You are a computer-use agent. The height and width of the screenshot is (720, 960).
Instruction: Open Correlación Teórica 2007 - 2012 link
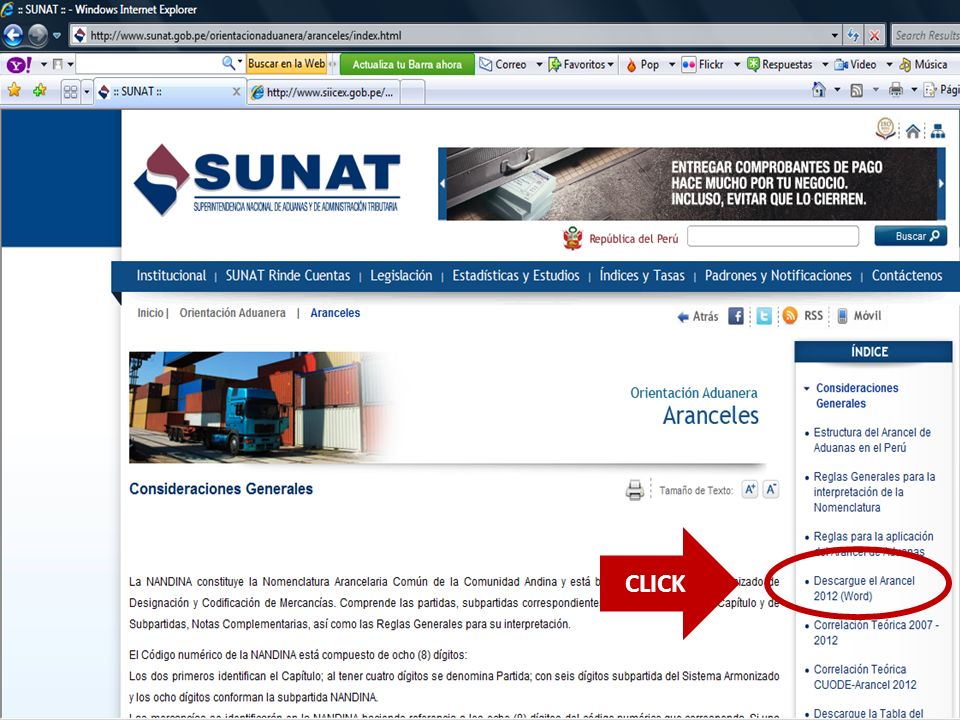876,632
